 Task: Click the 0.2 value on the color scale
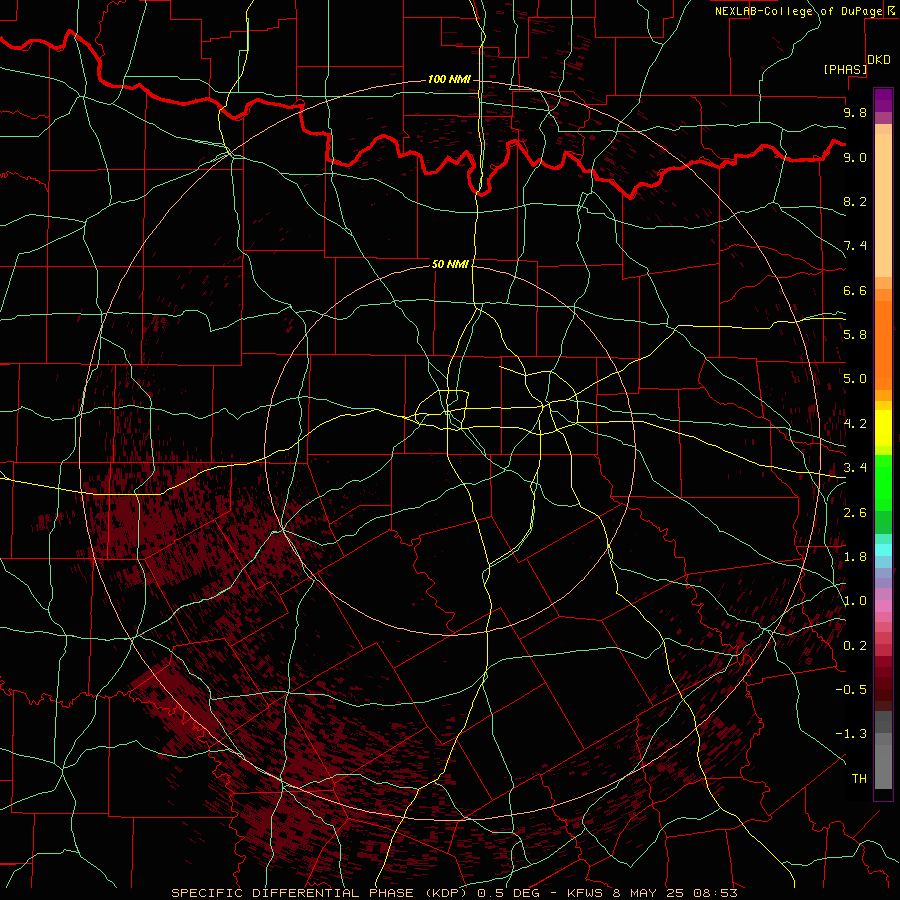pos(855,646)
